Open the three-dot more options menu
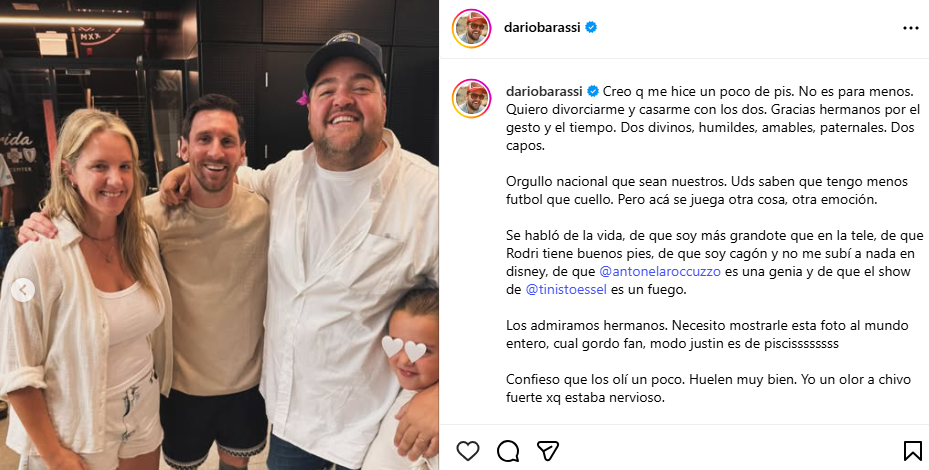 pos(911,28)
